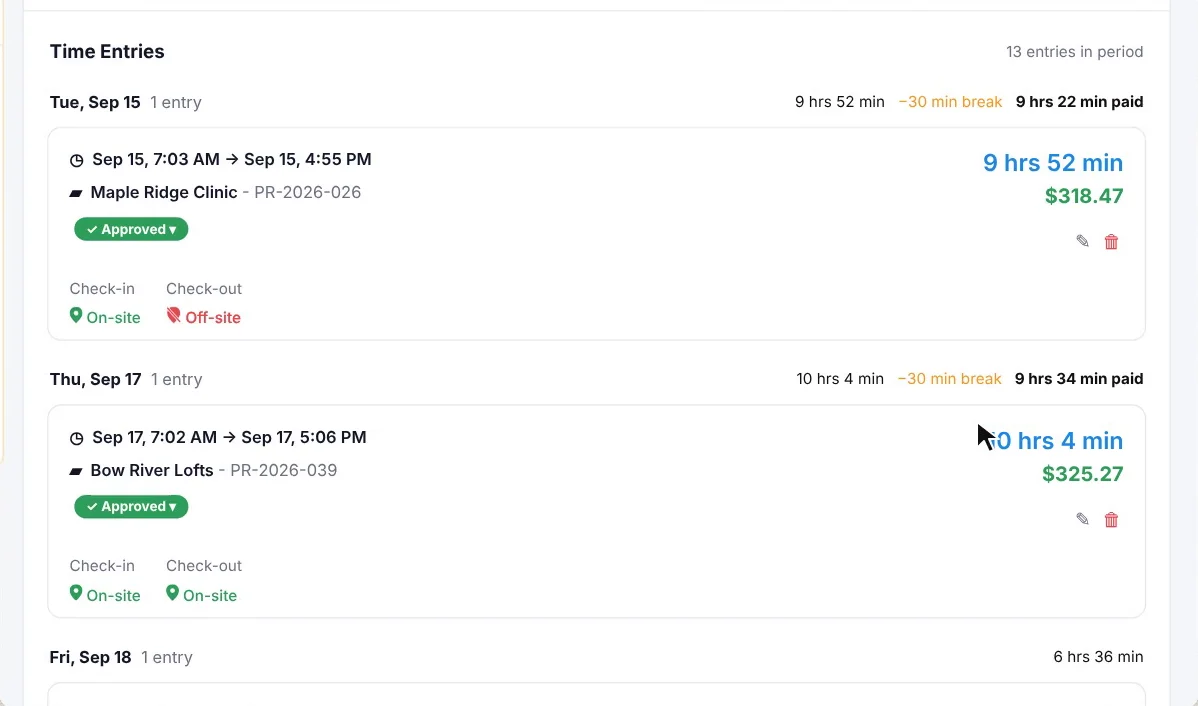Click the $325.27 earnings amount
1198x706 pixels.
(x=1083, y=474)
